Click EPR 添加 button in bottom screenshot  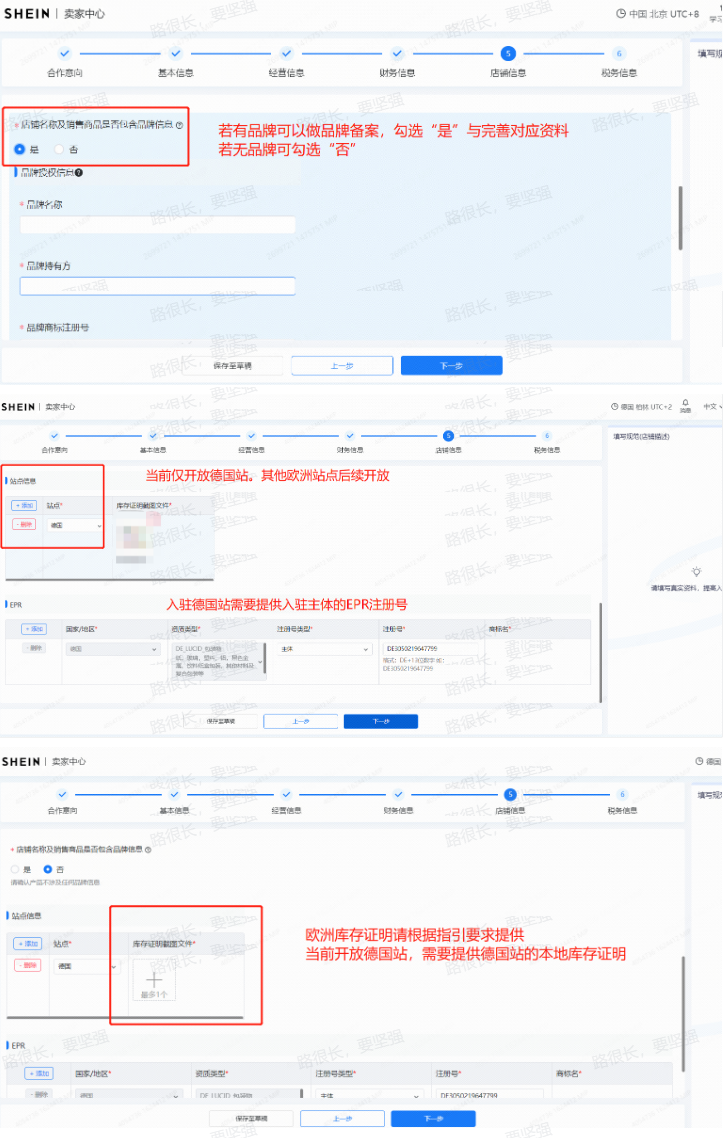38,1073
